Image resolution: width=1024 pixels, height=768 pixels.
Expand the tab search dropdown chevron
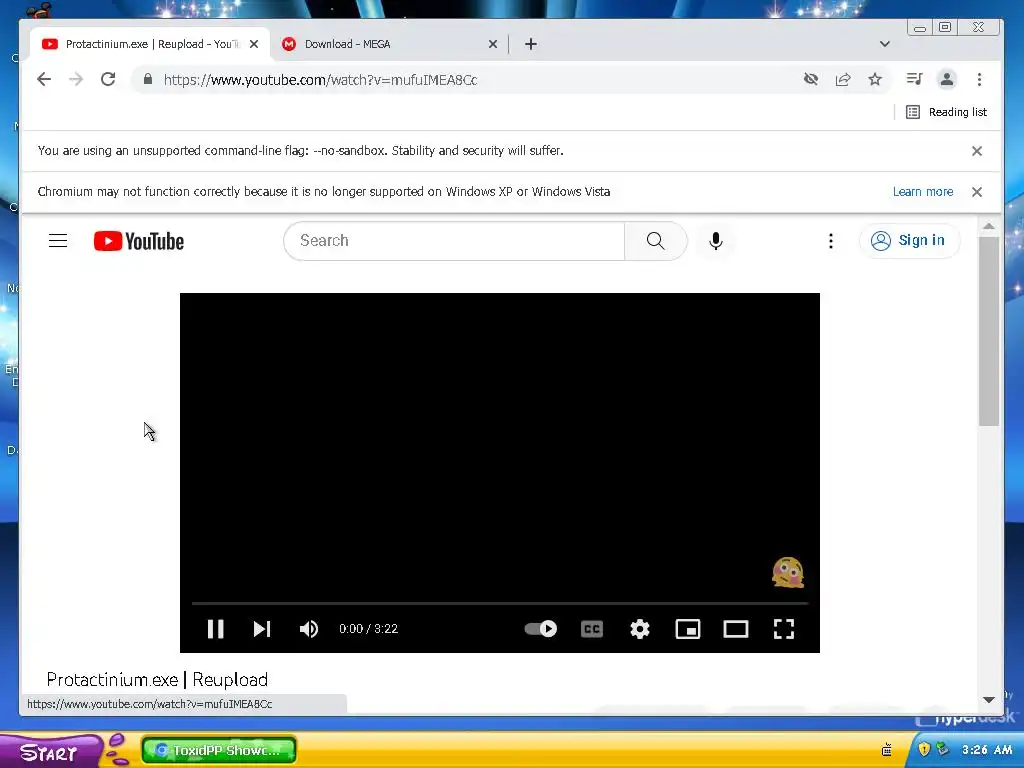tap(885, 44)
